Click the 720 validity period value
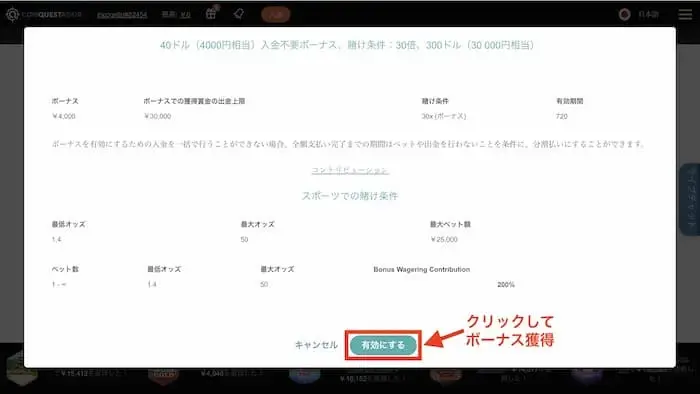This screenshot has height=394, width=700. 562,116
